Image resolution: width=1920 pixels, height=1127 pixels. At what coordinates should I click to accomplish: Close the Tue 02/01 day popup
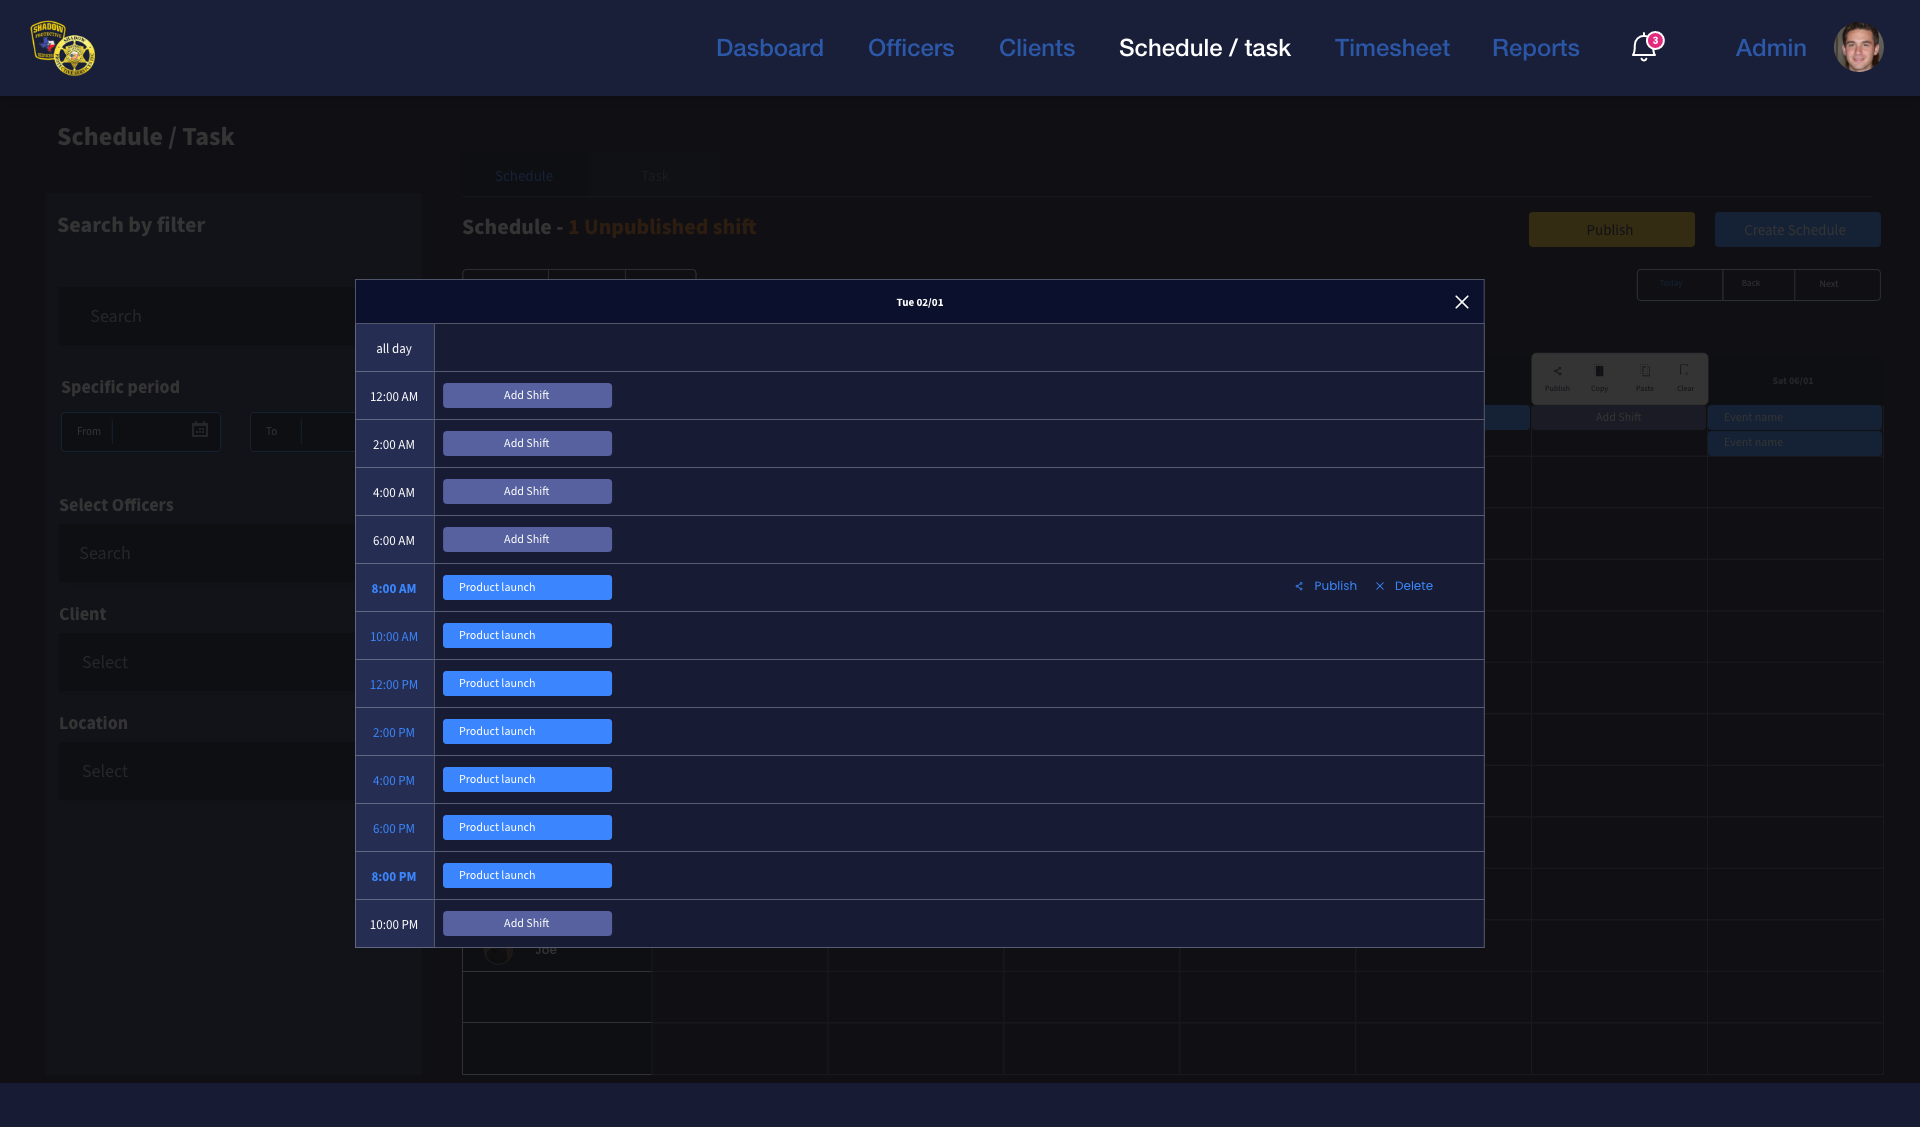[x=1461, y=302]
